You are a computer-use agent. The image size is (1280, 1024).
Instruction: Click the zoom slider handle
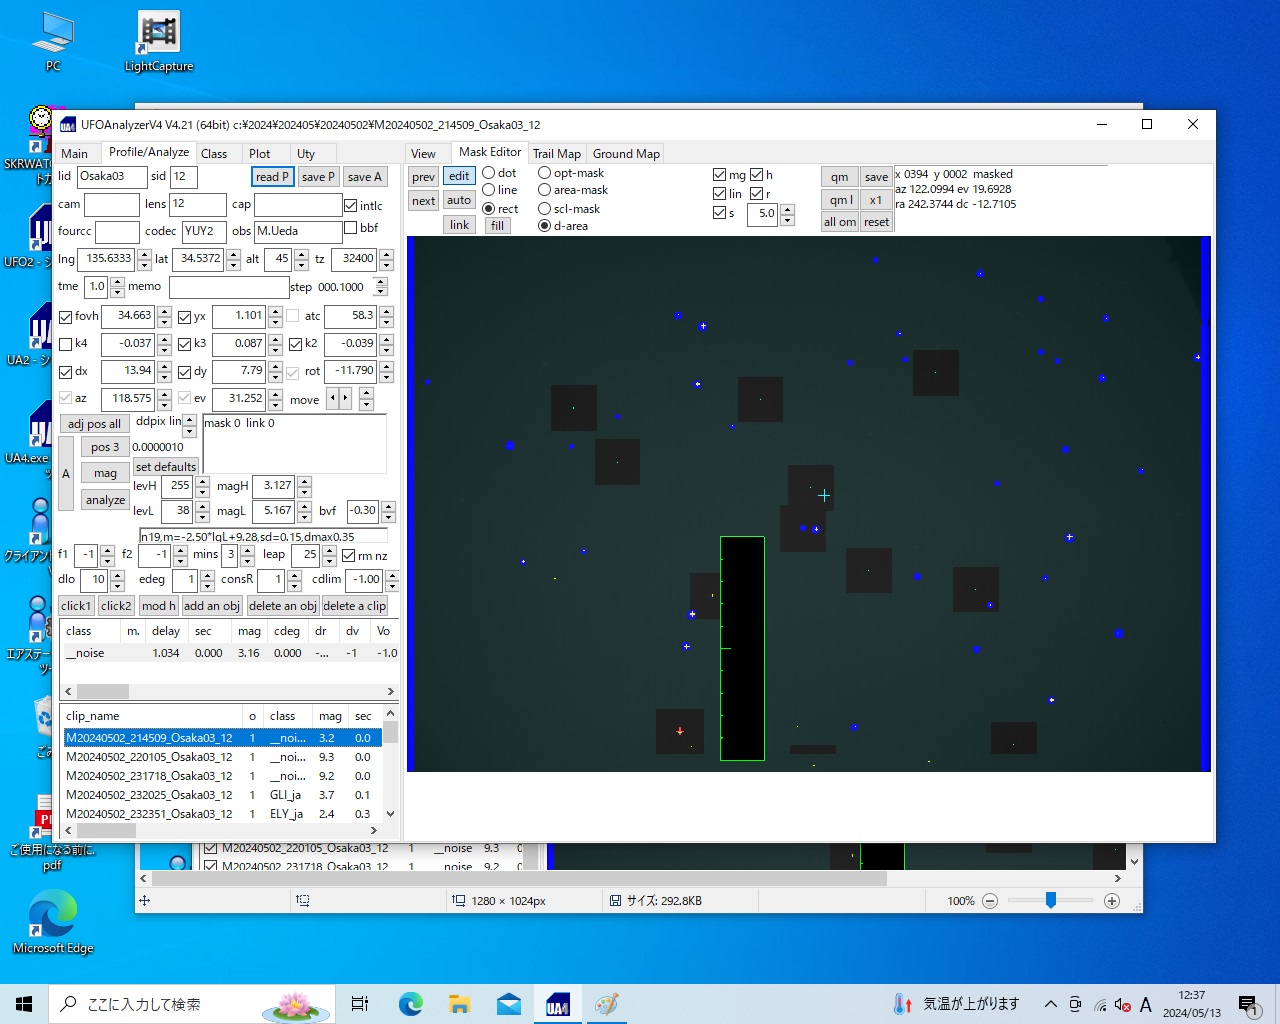1050,901
